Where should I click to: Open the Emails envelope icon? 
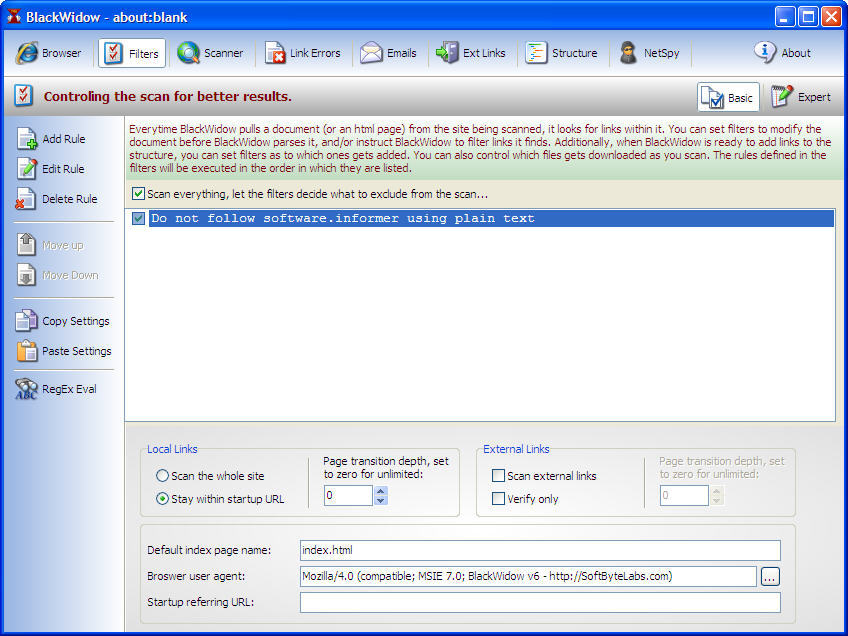[x=371, y=53]
